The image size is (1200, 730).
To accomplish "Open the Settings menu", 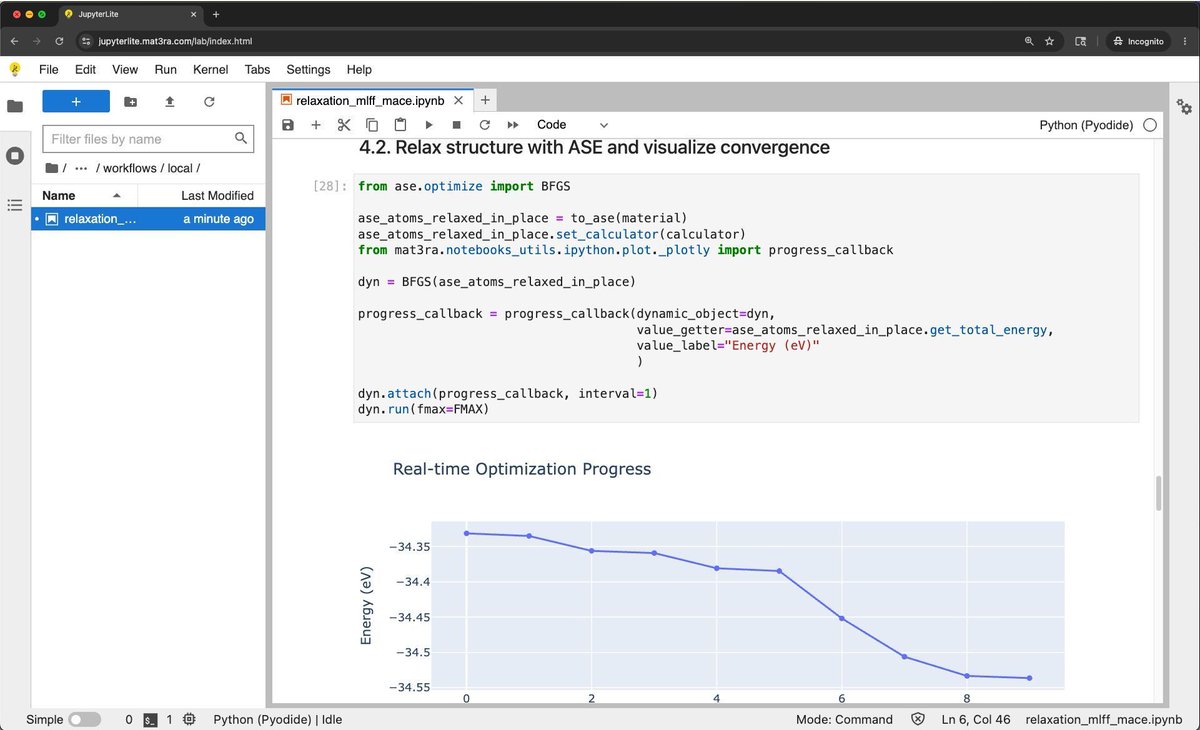I will point(308,70).
